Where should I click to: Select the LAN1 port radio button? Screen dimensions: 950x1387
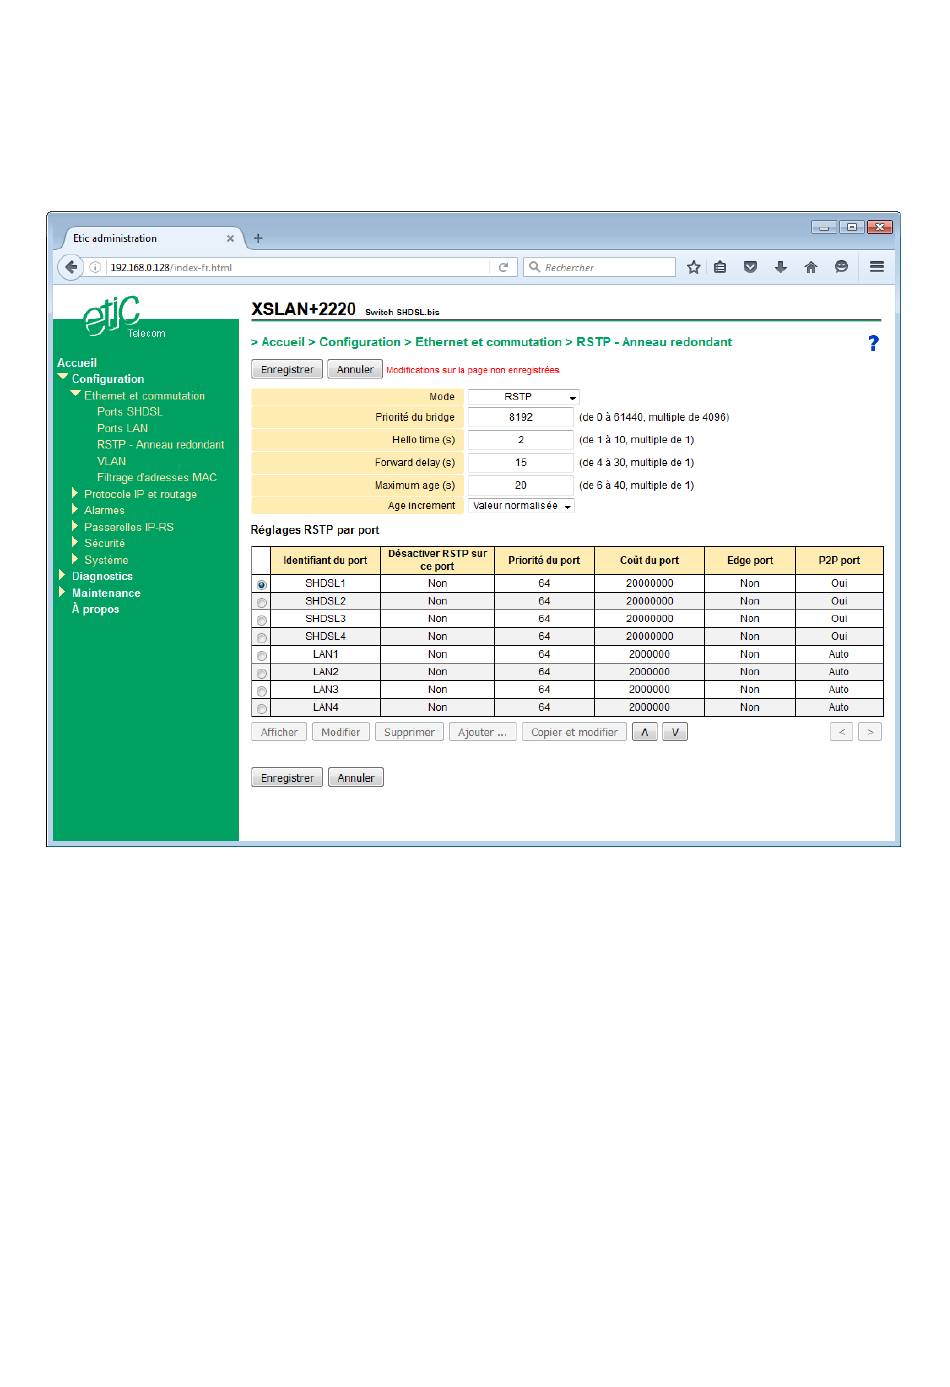click(262, 656)
